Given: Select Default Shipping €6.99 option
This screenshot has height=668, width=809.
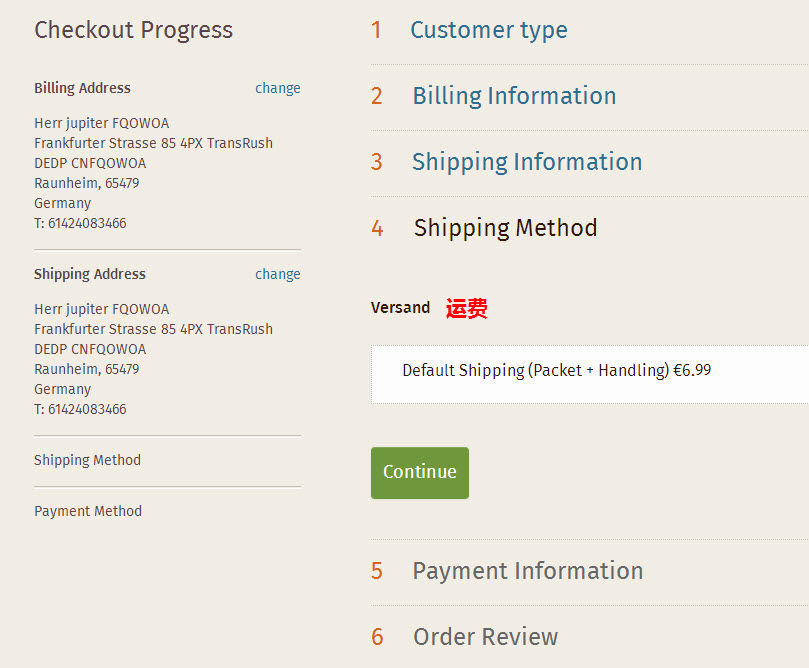Looking at the screenshot, I should tap(556, 370).
